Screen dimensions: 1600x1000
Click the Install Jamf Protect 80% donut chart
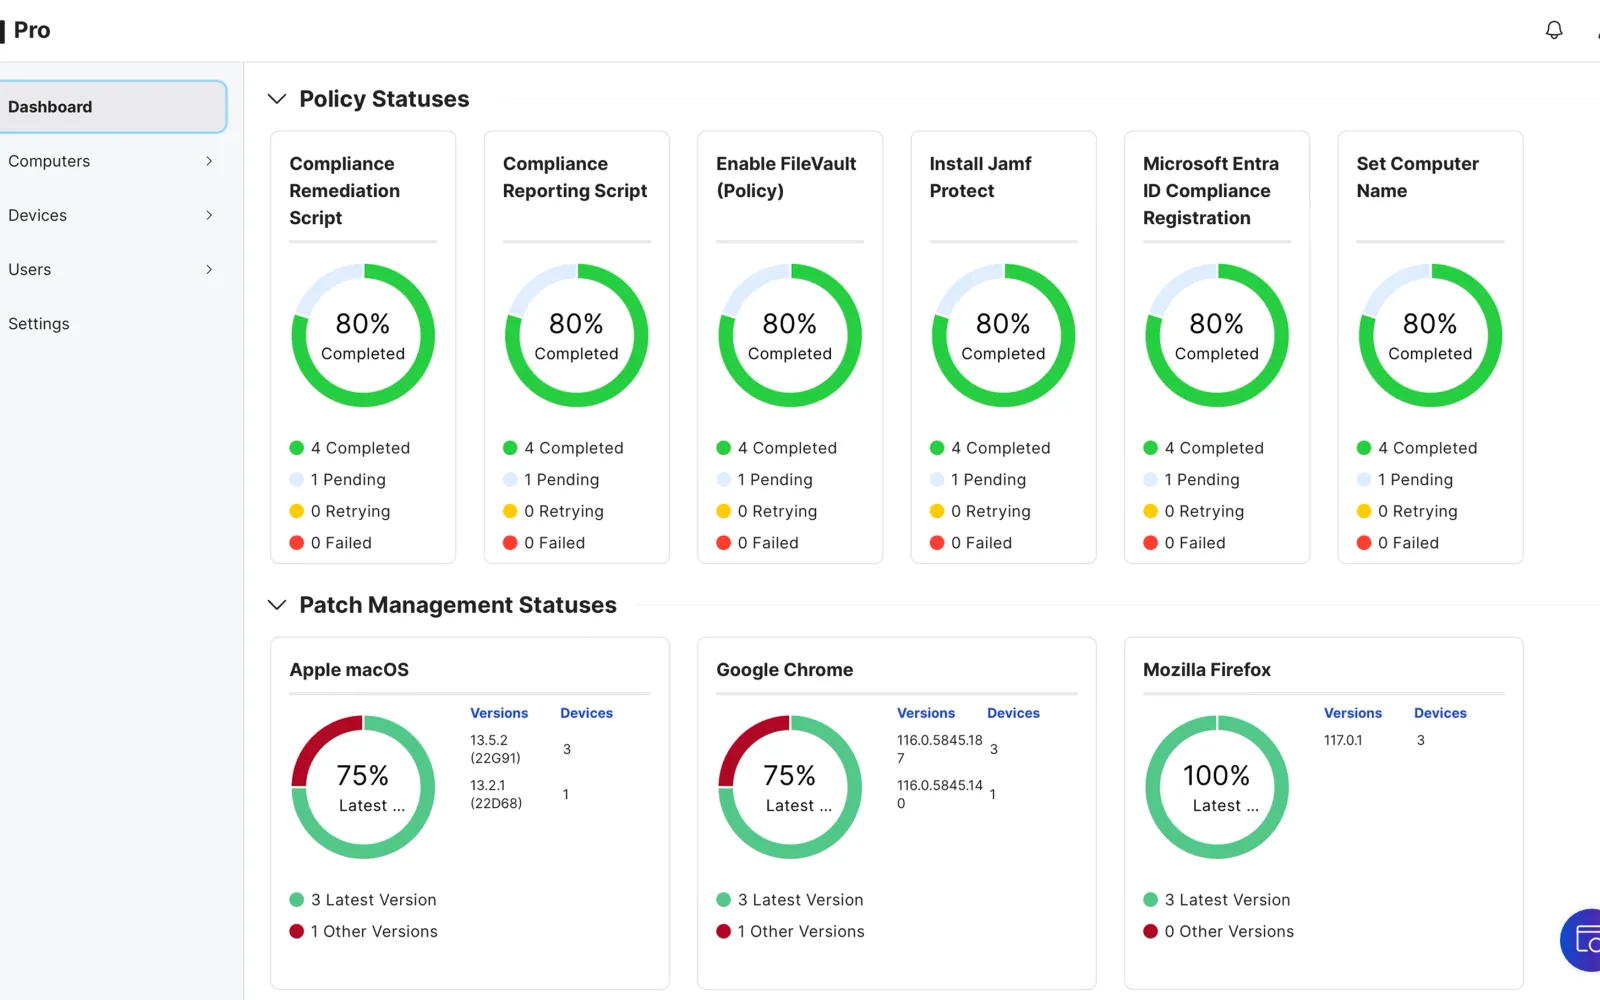[x=1003, y=335]
